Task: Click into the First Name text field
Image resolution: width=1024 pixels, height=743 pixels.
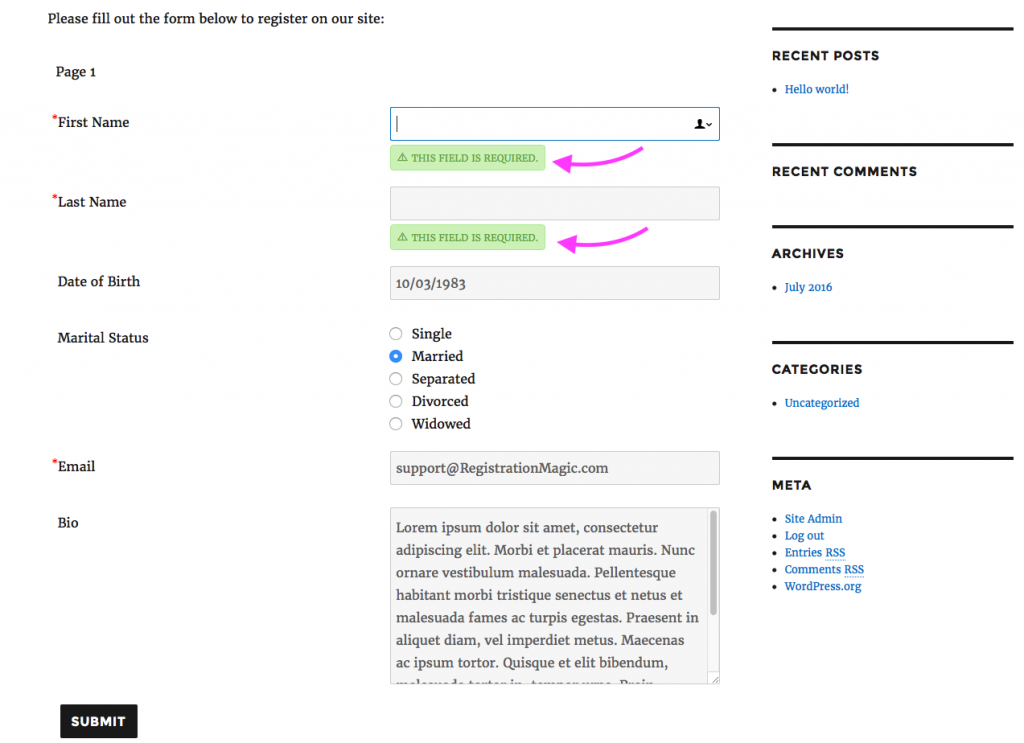Action: [x=540, y=124]
